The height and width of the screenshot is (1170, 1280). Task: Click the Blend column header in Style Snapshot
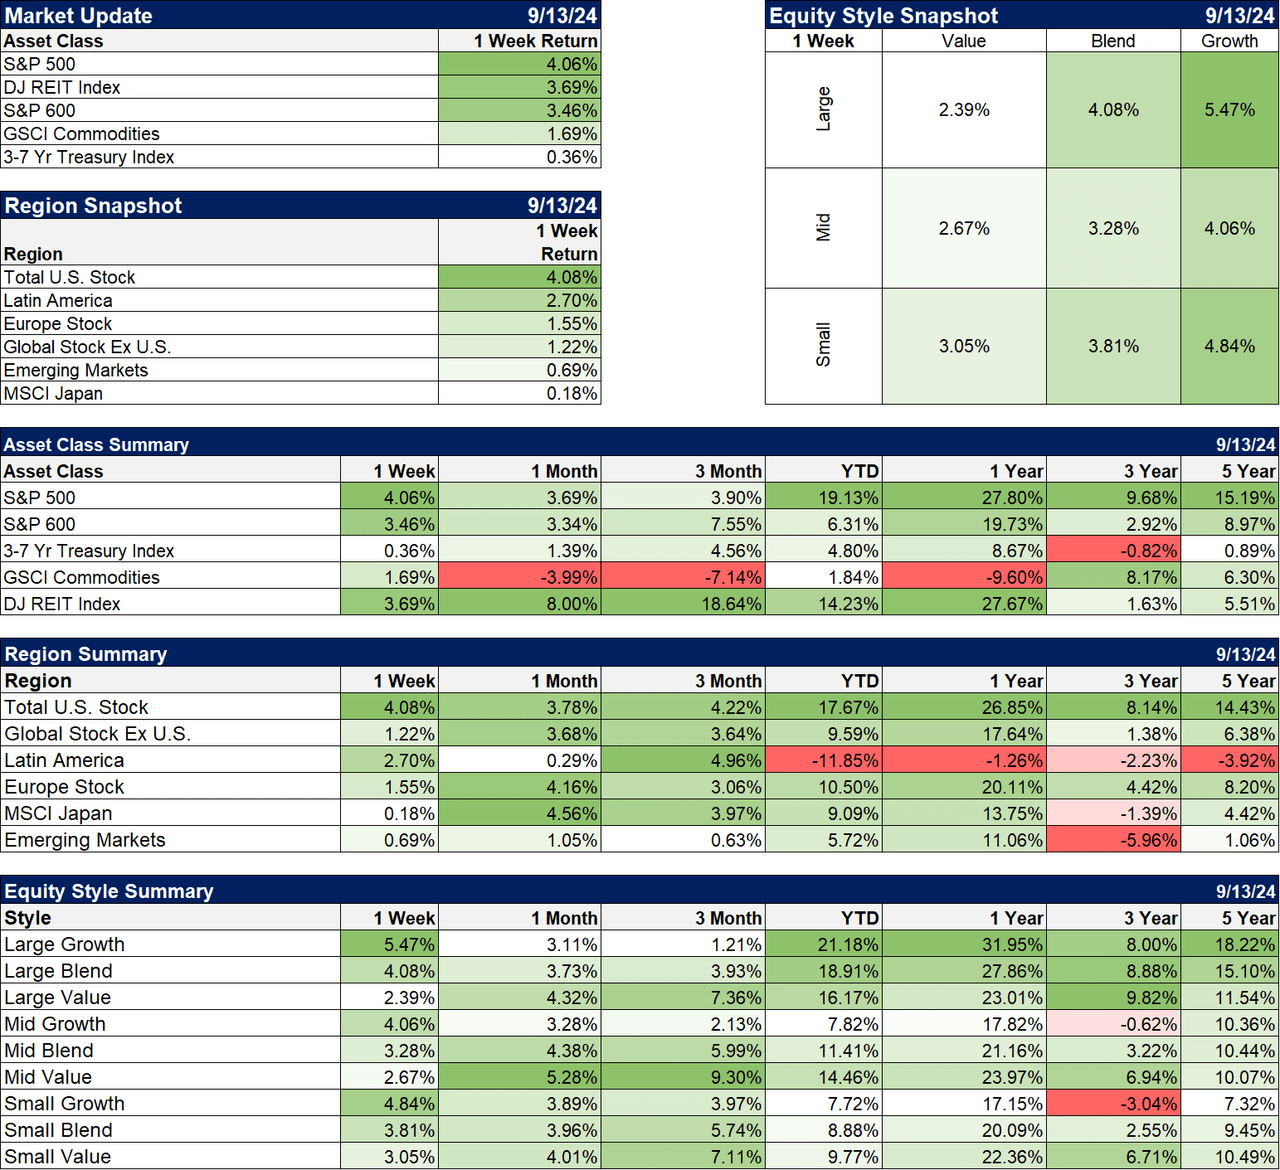[x=1113, y=41]
